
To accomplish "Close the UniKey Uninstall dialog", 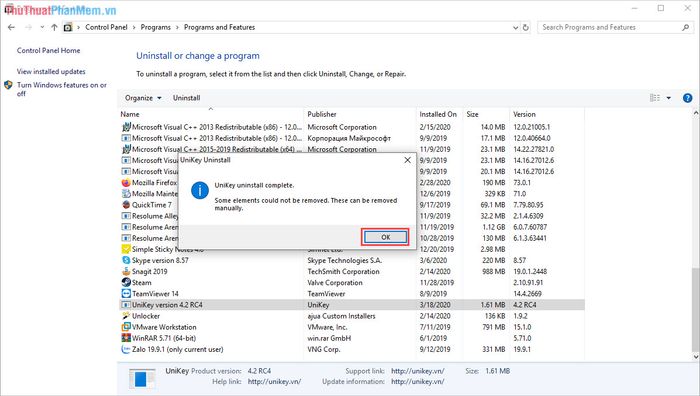I will click(x=407, y=160).
